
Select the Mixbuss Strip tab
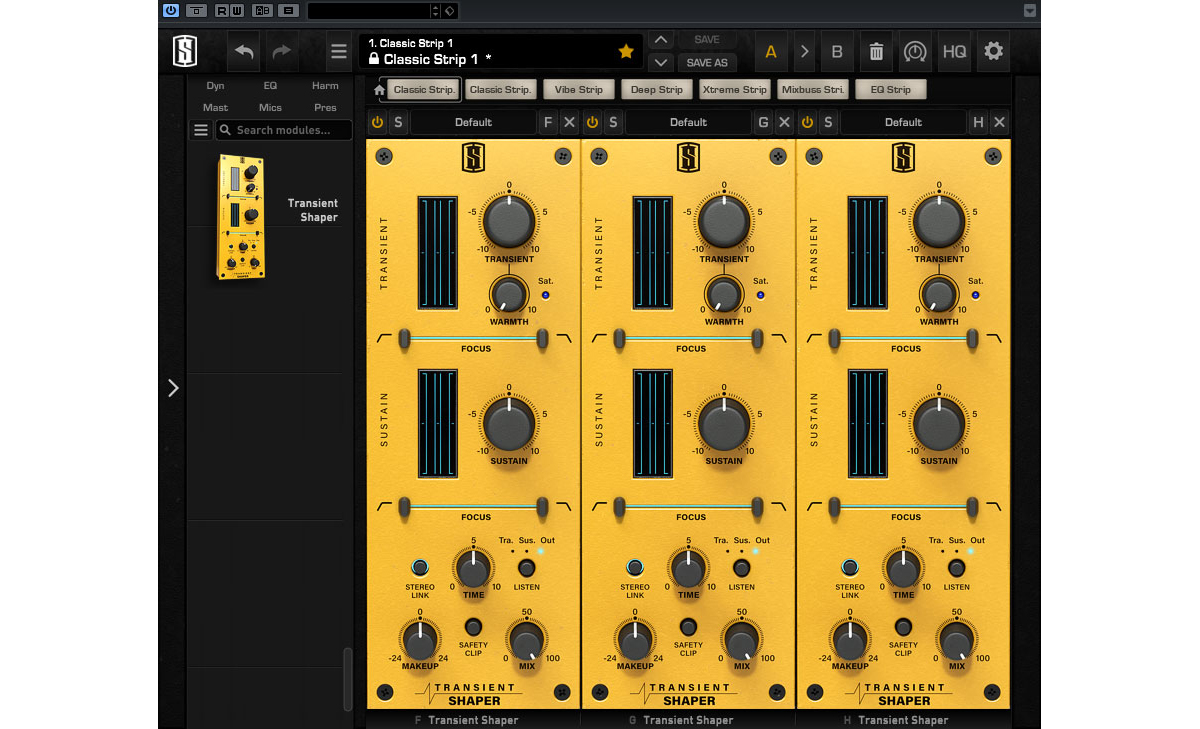[x=813, y=90]
